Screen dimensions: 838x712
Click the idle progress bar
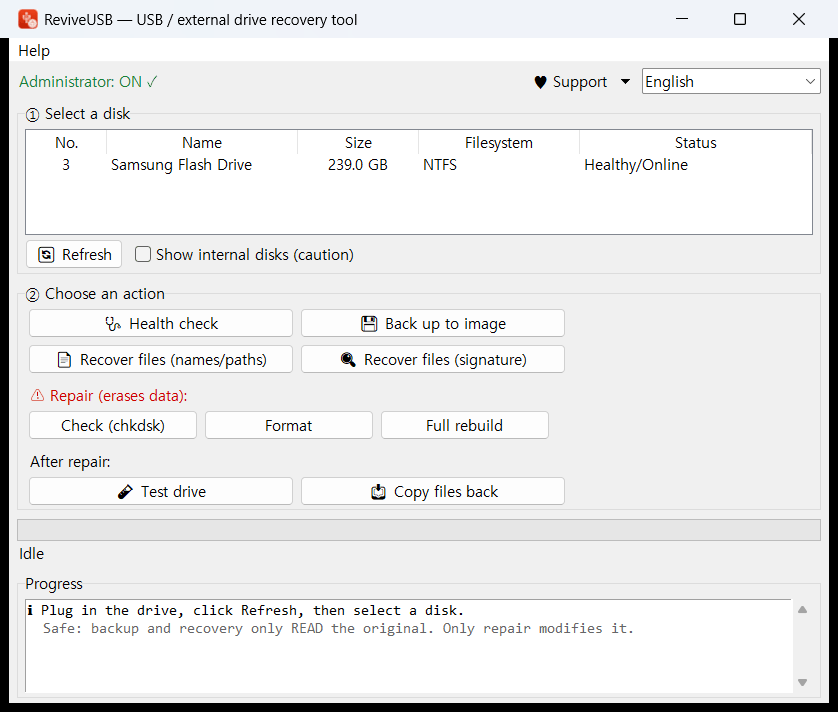pyautogui.click(x=419, y=530)
